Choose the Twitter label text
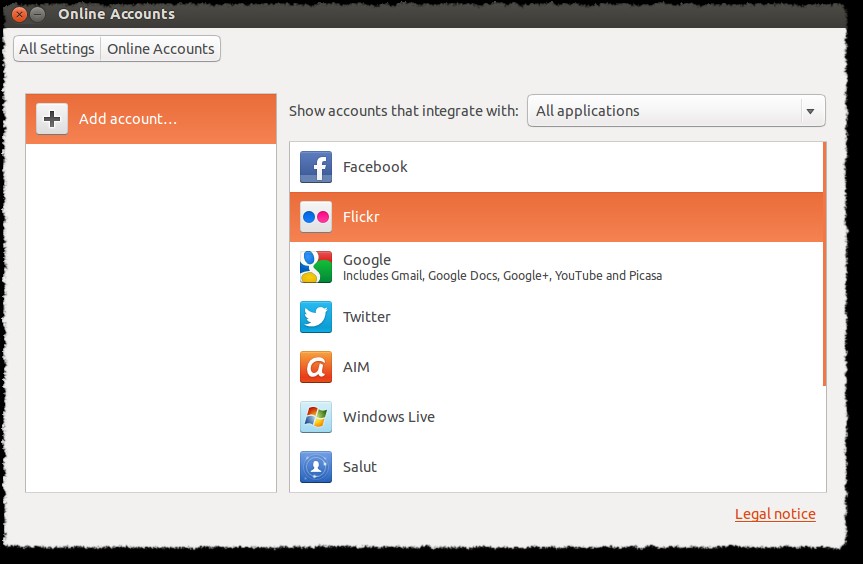 (367, 317)
